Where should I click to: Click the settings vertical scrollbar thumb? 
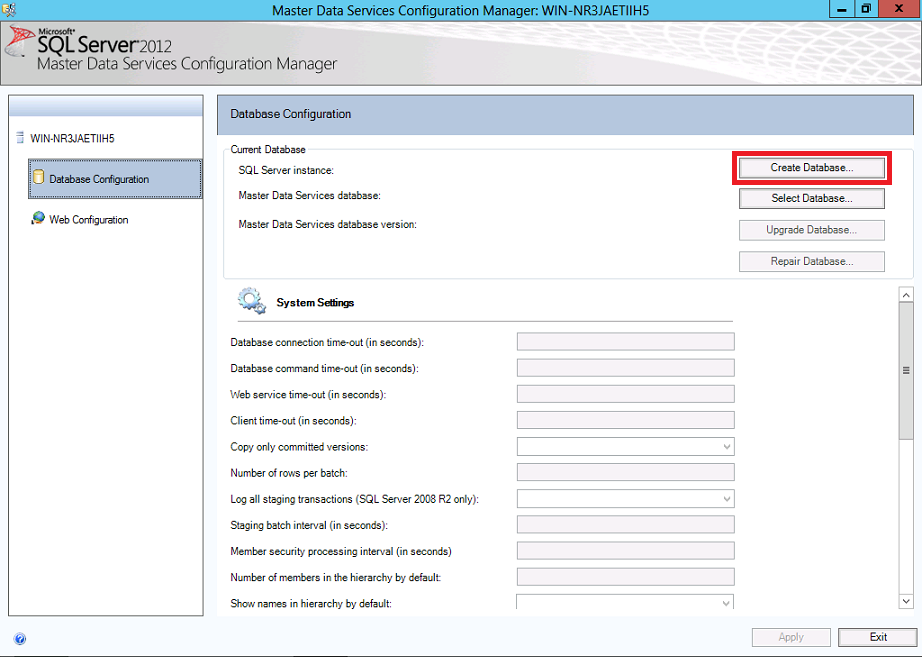coord(906,370)
